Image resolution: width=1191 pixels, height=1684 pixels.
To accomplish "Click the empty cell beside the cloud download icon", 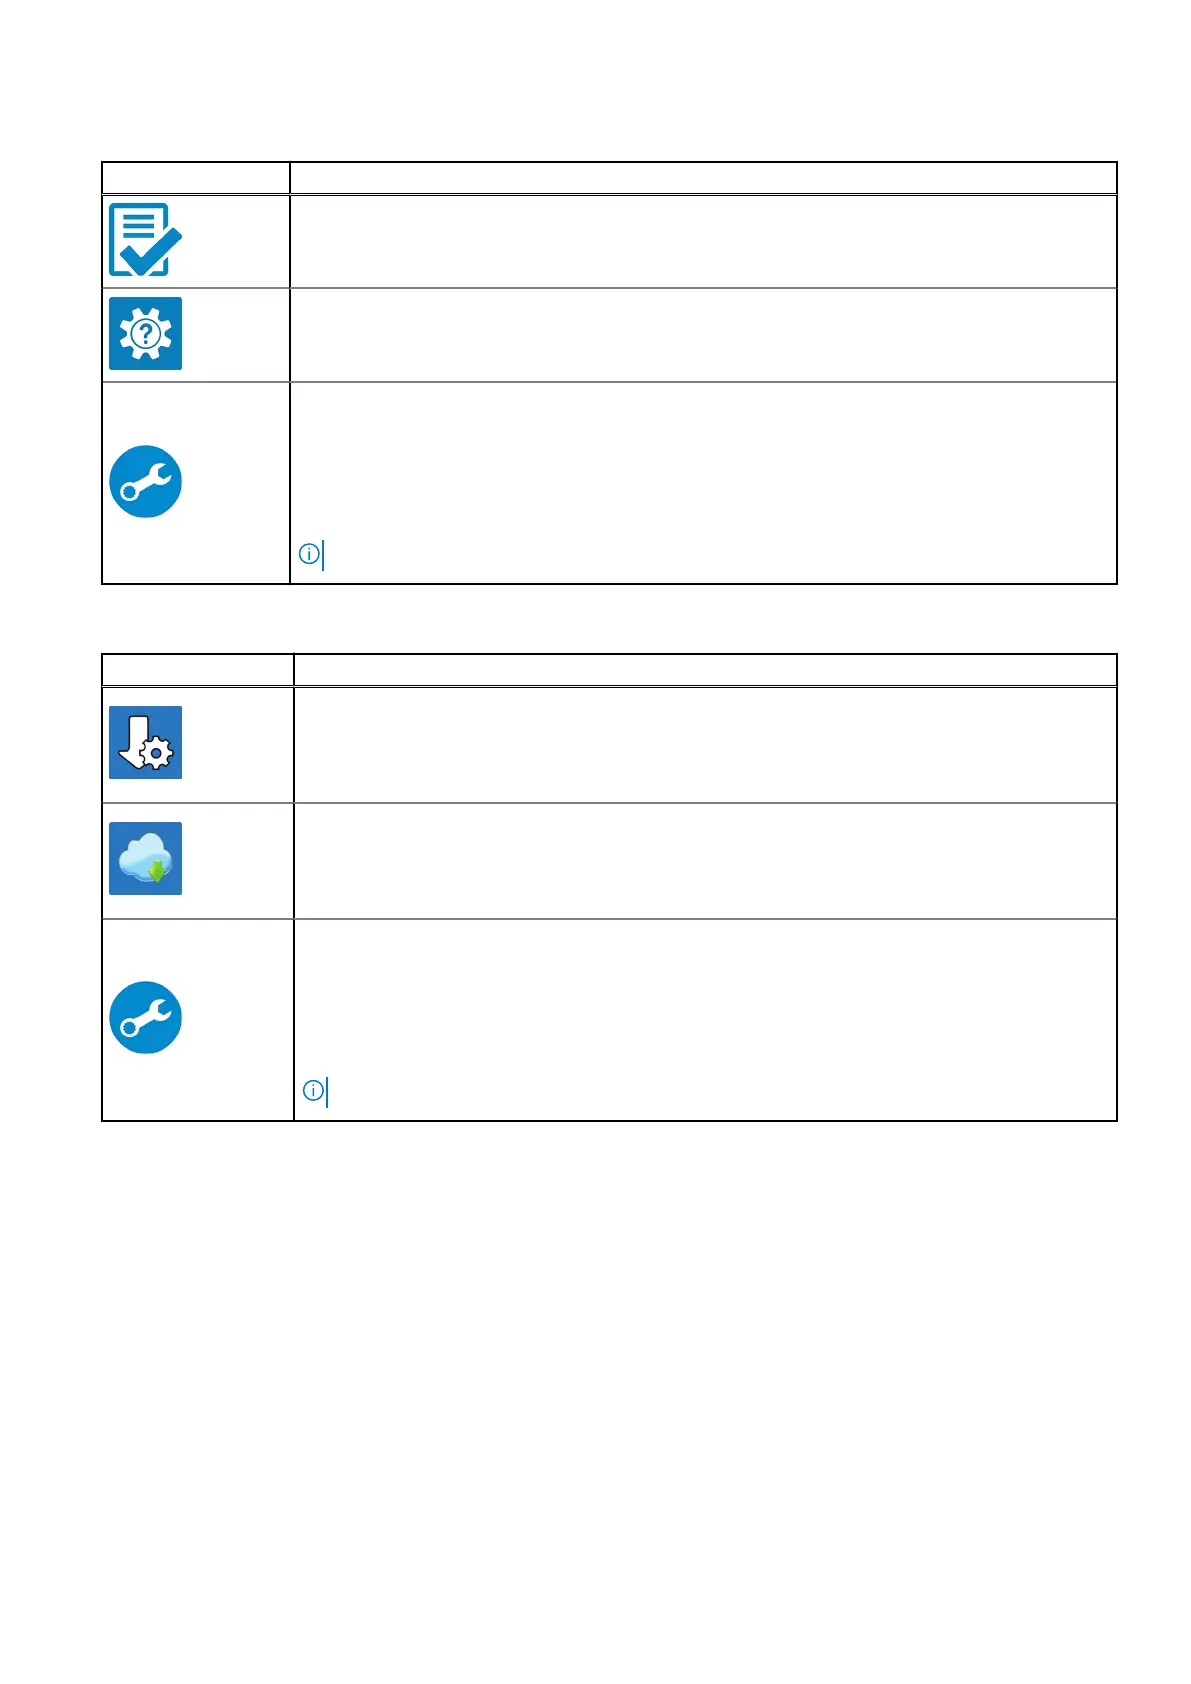I will tap(704, 860).
